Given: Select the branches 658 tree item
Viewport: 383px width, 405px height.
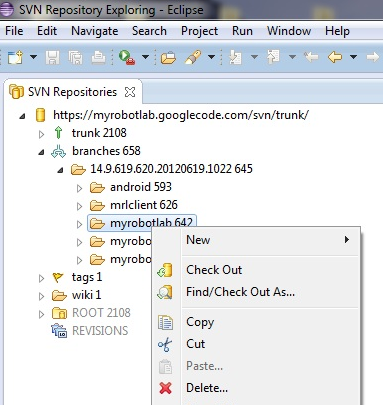Looking at the screenshot, I should point(106,151).
